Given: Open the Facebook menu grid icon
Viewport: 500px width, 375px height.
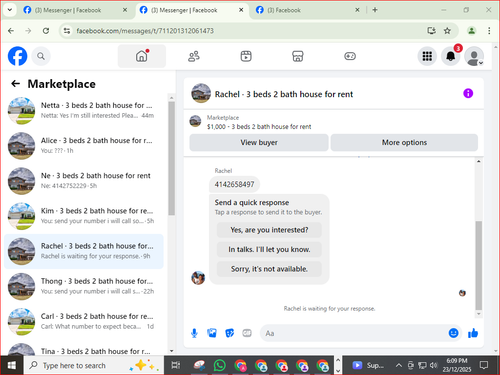Looking at the screenshot, I should tap(427, 56).
